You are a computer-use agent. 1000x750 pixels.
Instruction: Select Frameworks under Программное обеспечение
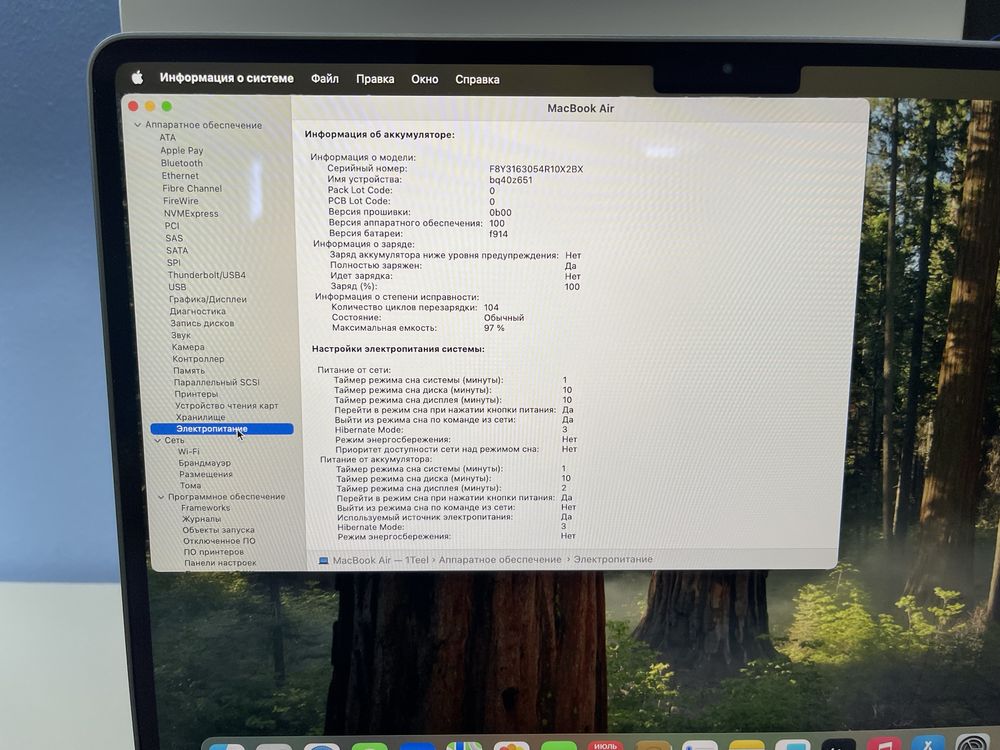[205, 508]
